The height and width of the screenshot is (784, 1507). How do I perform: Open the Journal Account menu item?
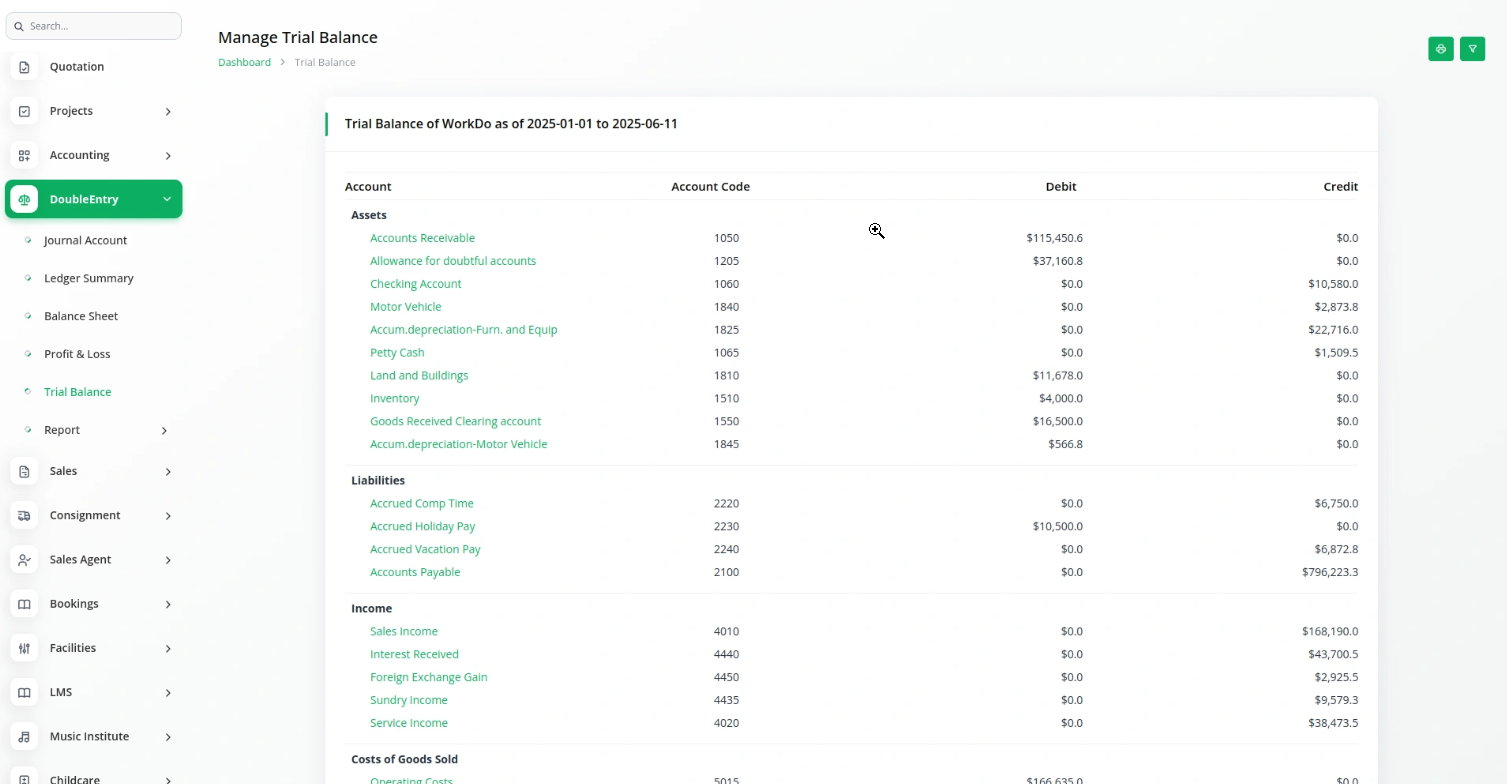pos(85,240)
